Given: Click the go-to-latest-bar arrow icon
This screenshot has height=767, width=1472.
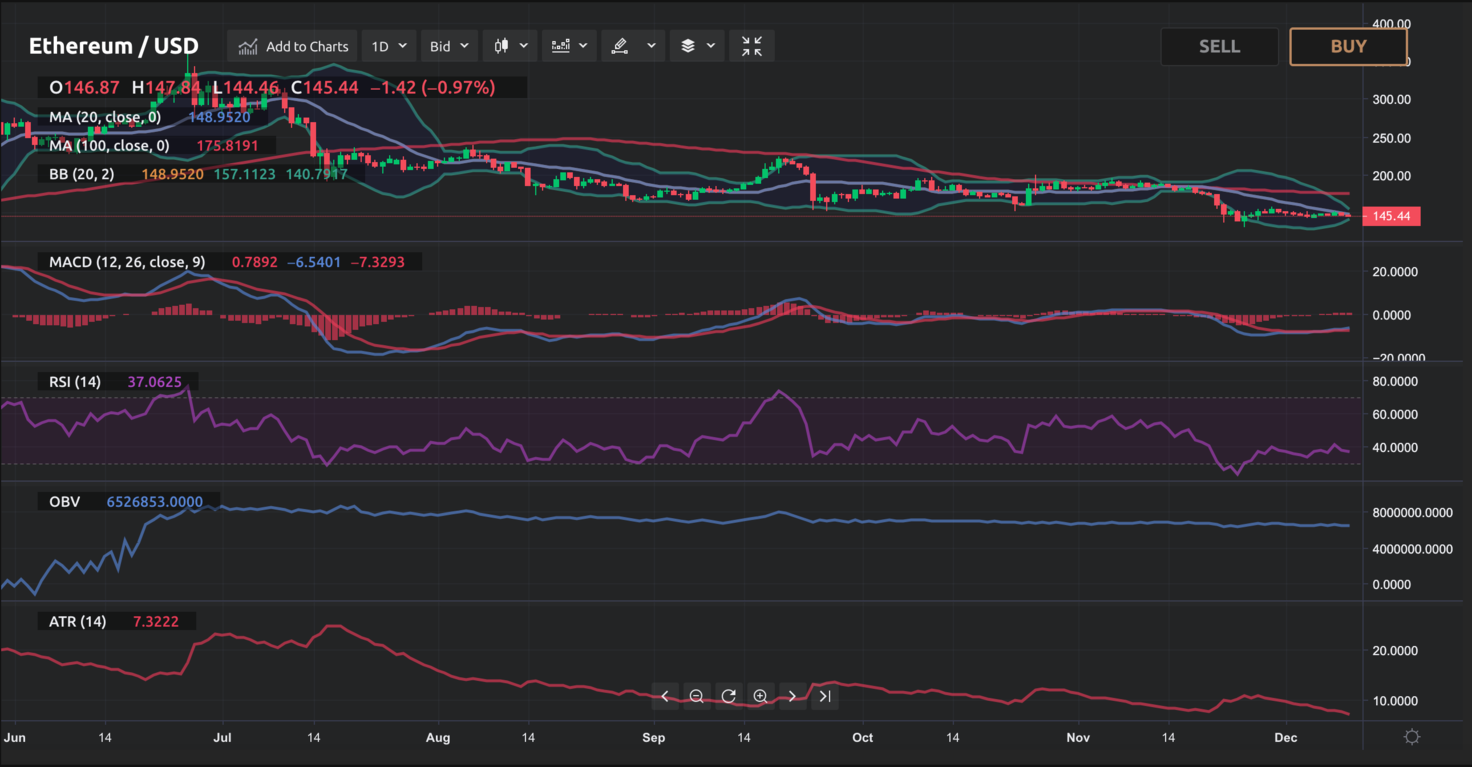Looking at the screenshot, I should point(824,696).
